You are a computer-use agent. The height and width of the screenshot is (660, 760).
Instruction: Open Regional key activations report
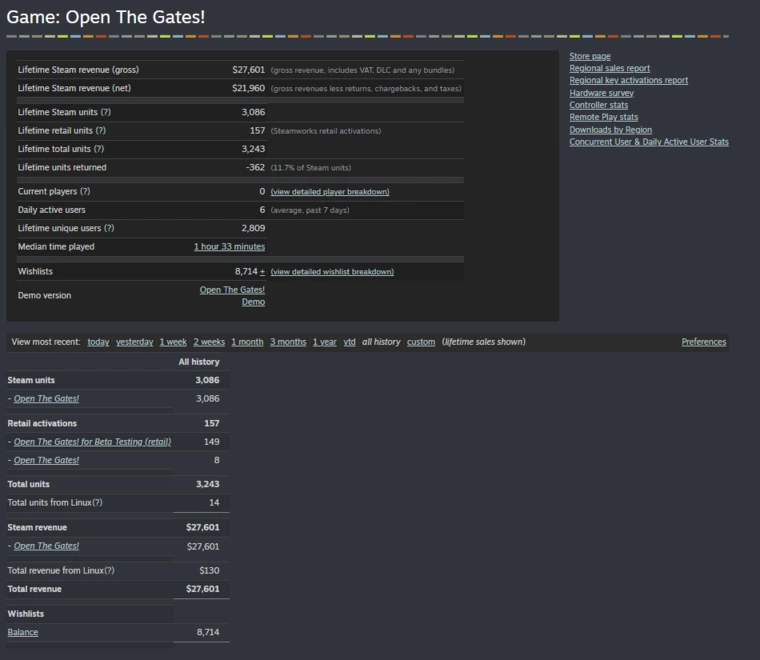coord(628,80)
